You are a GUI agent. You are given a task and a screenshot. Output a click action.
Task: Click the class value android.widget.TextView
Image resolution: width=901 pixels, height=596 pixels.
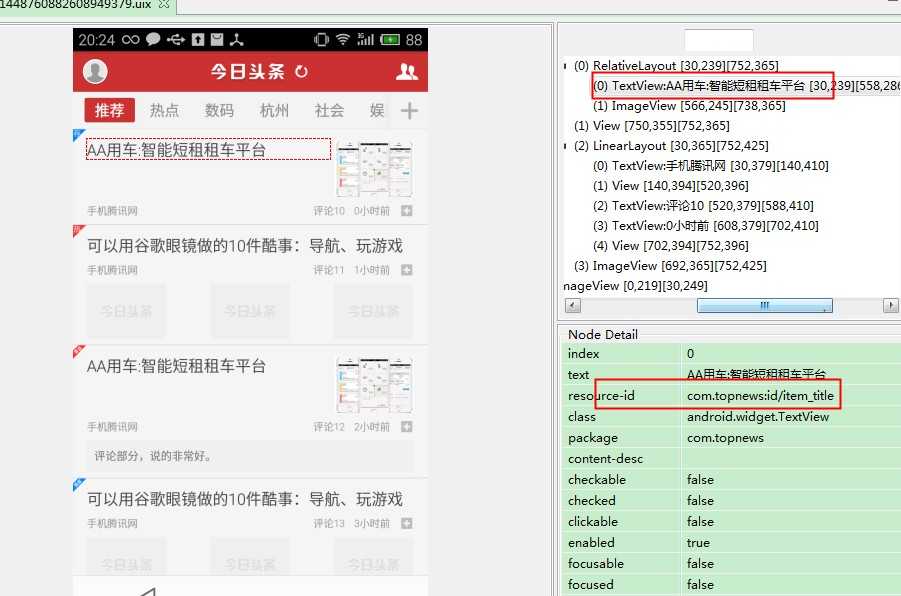[x=758, y=417]
